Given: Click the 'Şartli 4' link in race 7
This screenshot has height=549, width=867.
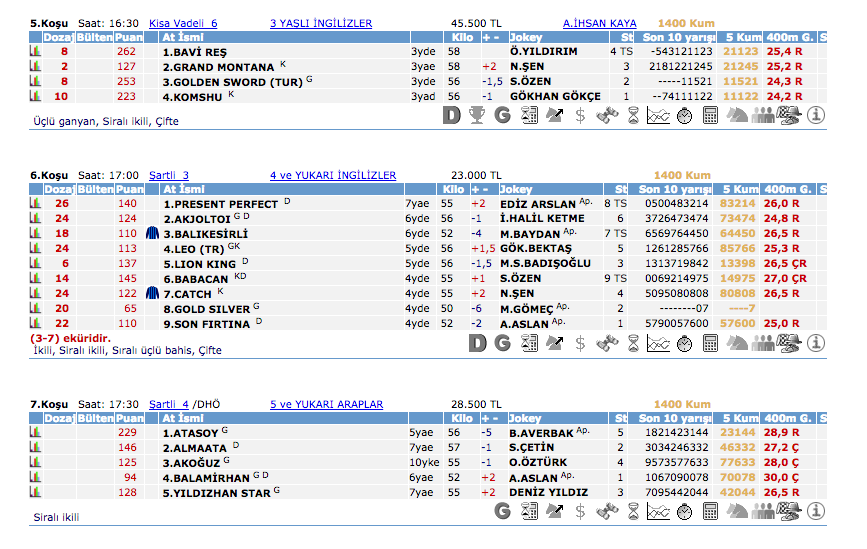Looking at the screenshot, I should (x=168, y=405).
